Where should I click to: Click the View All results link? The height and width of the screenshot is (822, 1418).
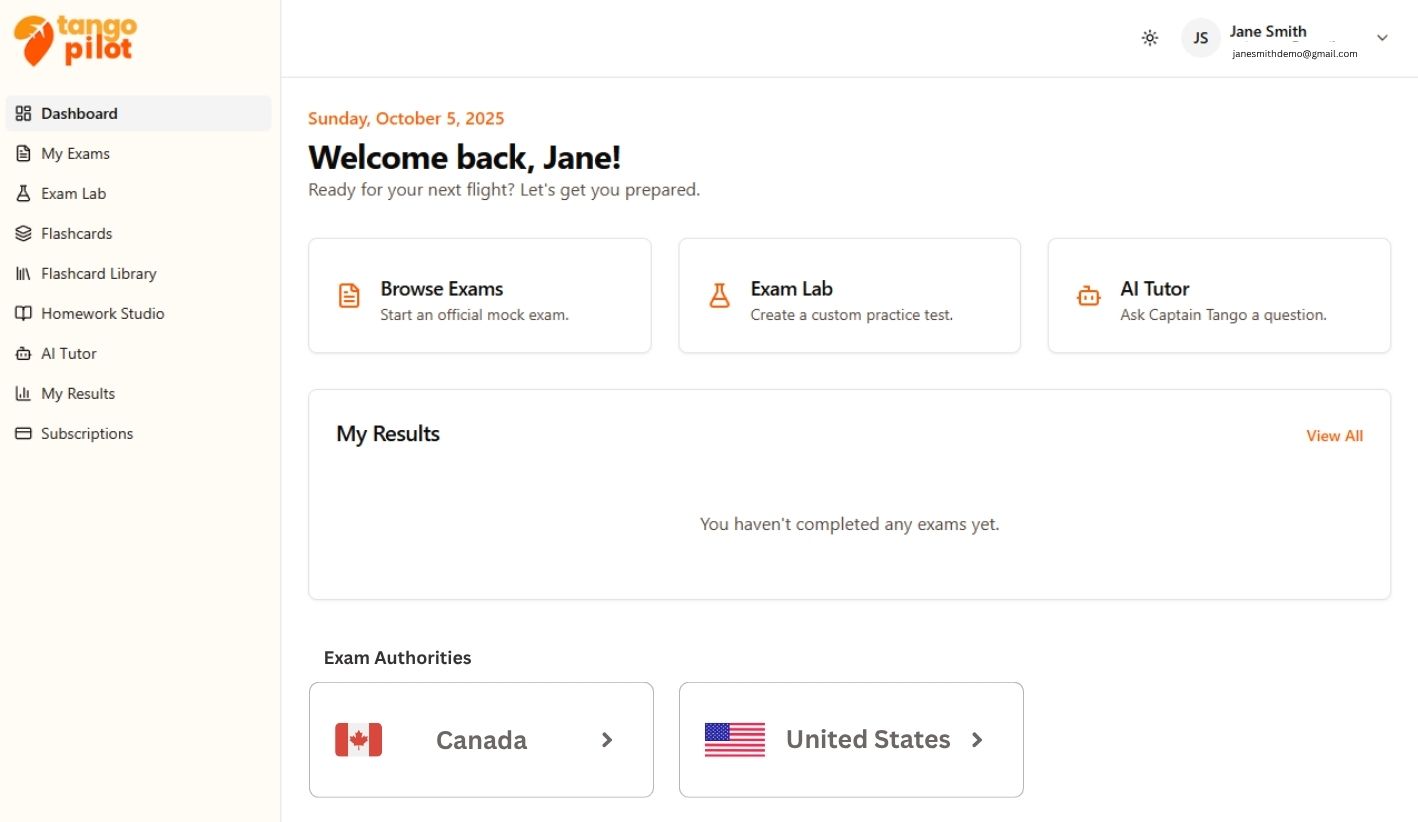click(x=1334, y=436)
